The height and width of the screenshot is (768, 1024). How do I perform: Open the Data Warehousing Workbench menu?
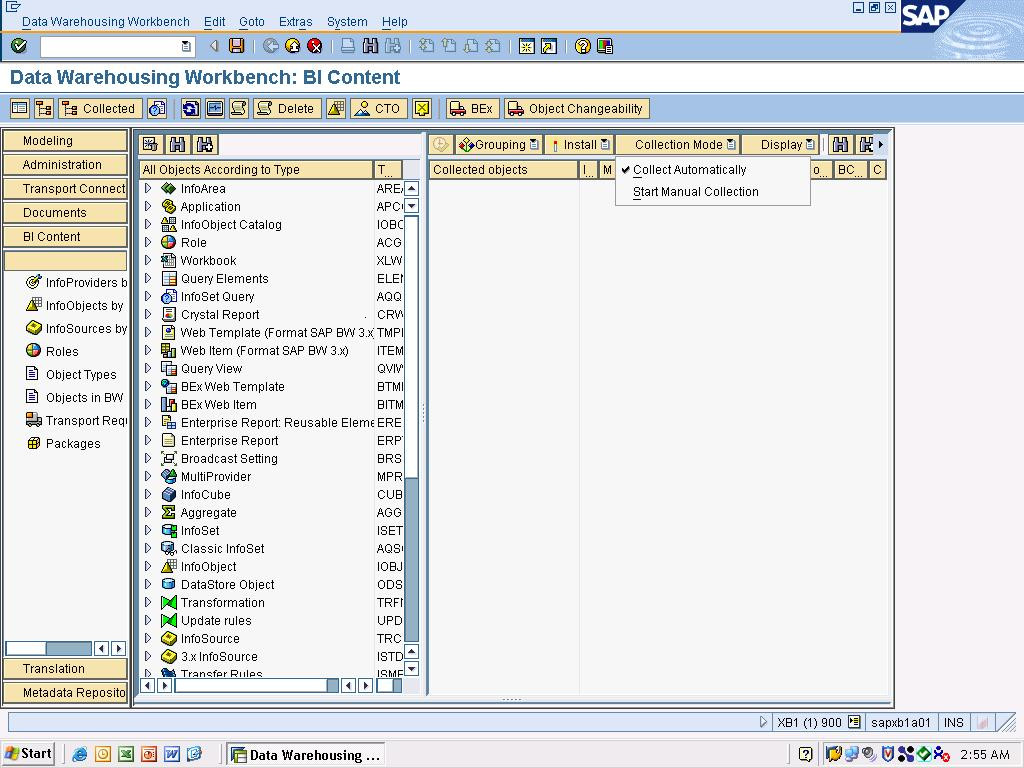(x=106, y=22)
